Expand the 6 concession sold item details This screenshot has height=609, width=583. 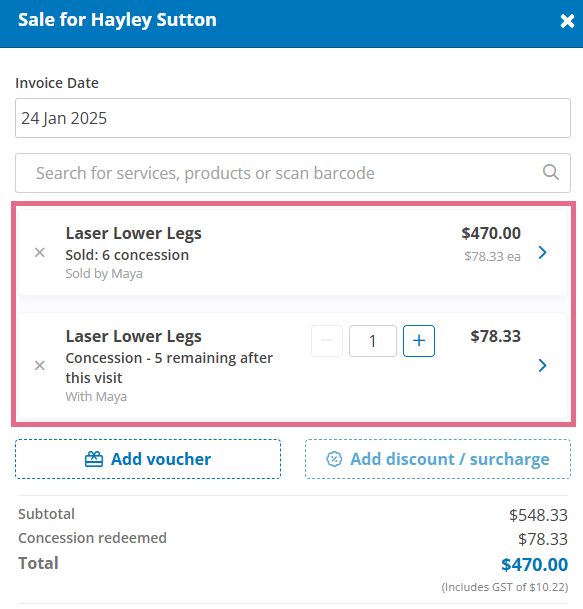(x=543, y=253)
